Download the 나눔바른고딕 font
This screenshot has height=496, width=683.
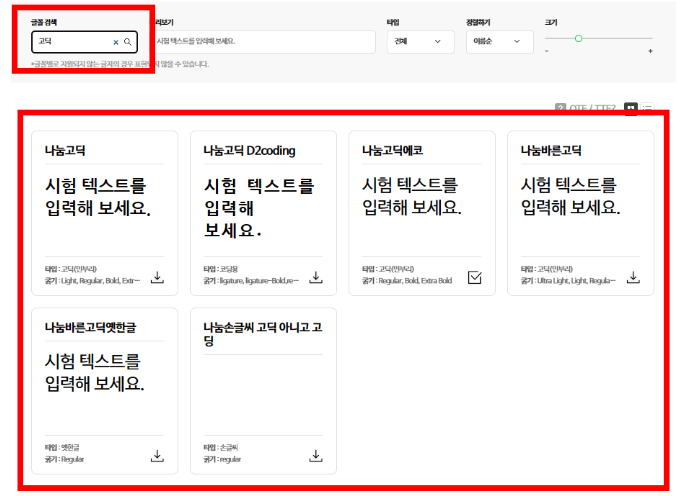633,277
